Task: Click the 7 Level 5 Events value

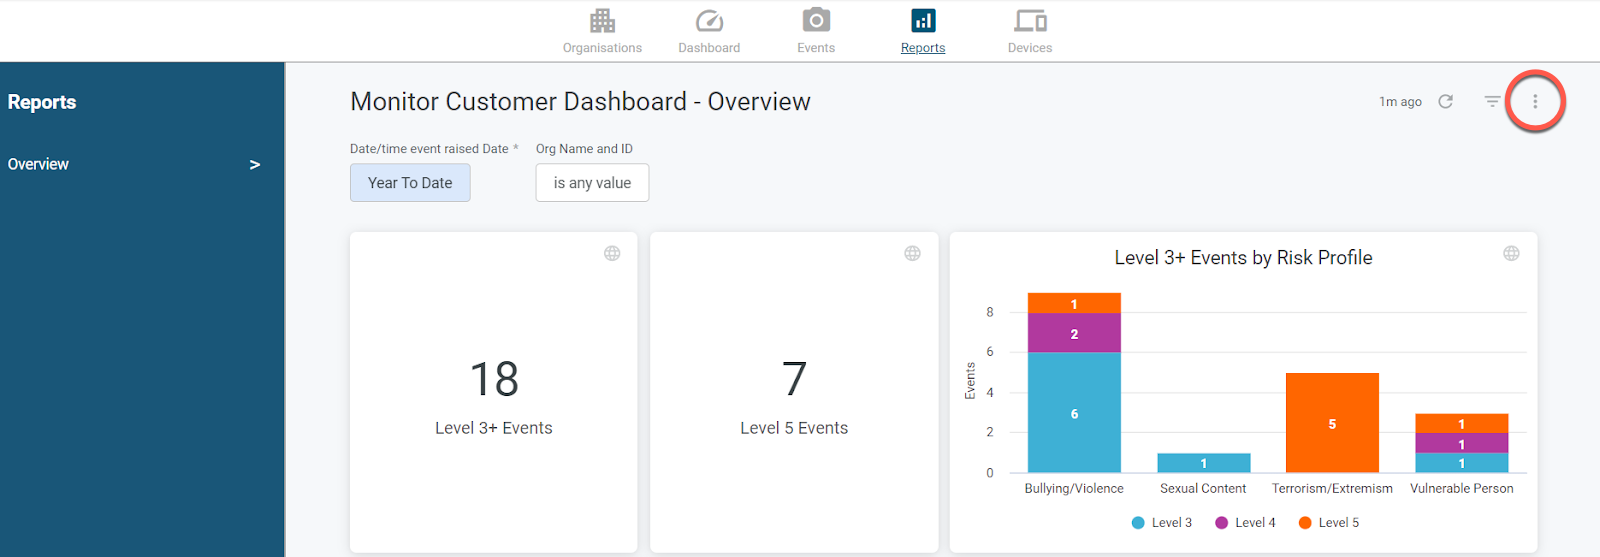Action: click(x=794, y=379)
